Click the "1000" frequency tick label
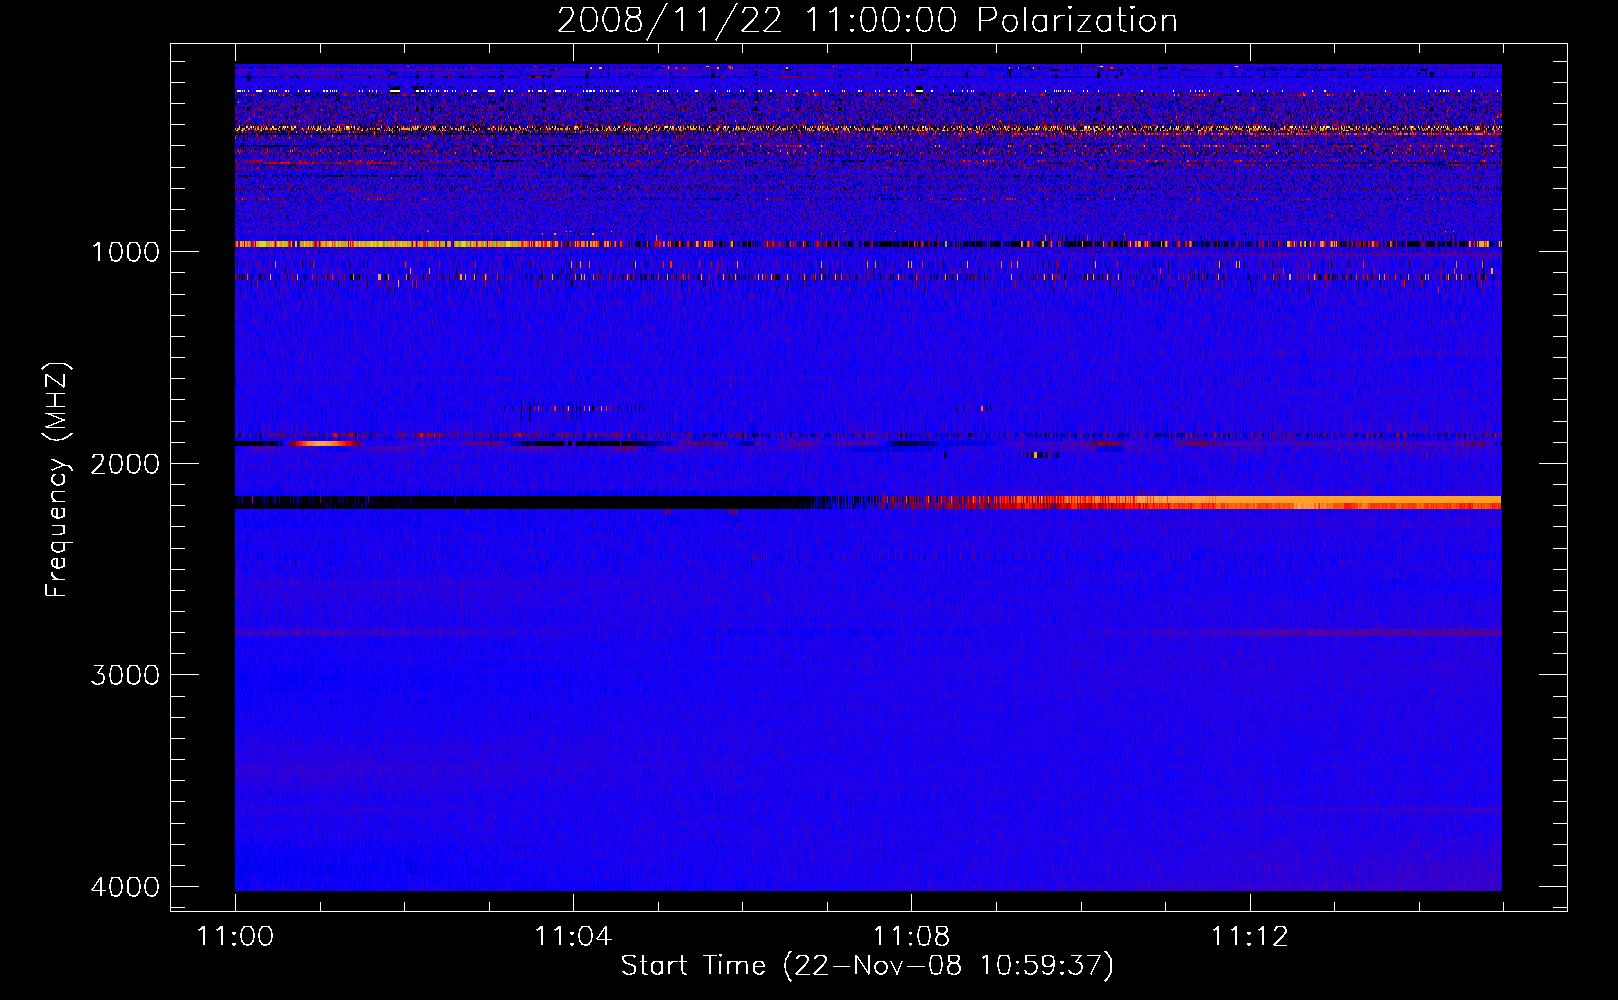 pyautogui.click(x=125, y=252)
